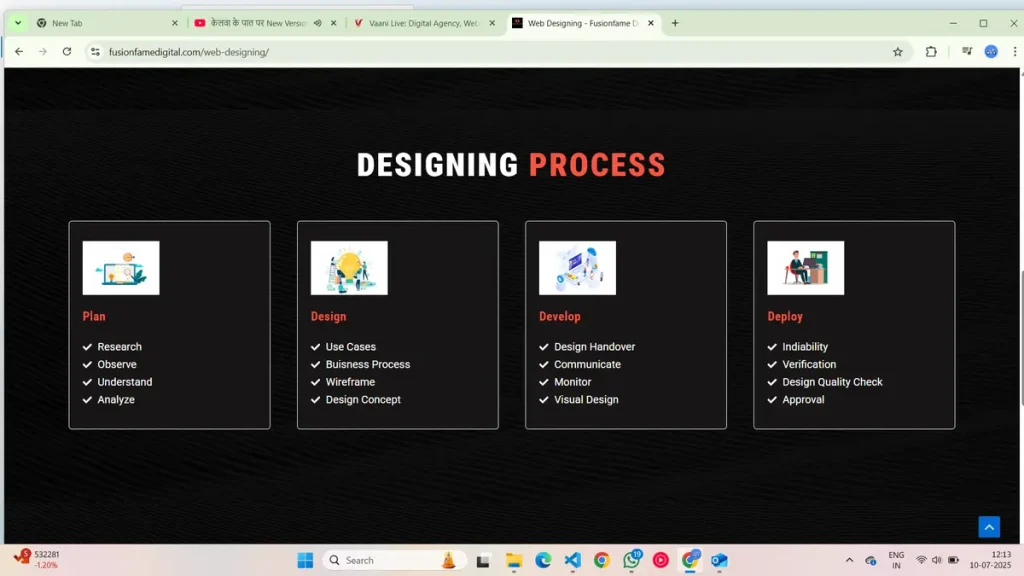Image resolution: width=1024 pixels, height=576 pixels.
Task: Close the New Tab tab
Action: tap(174, 23)
